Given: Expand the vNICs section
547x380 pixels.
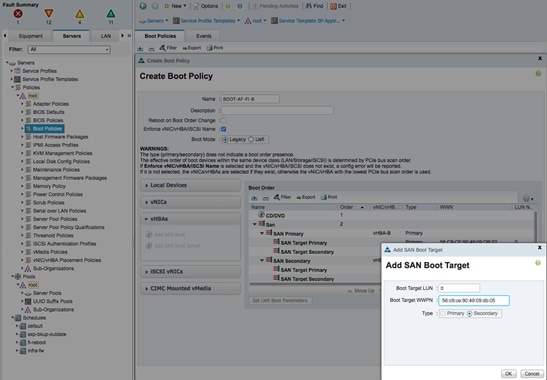Looking at the screenshot, I should [x=190, y=202].
